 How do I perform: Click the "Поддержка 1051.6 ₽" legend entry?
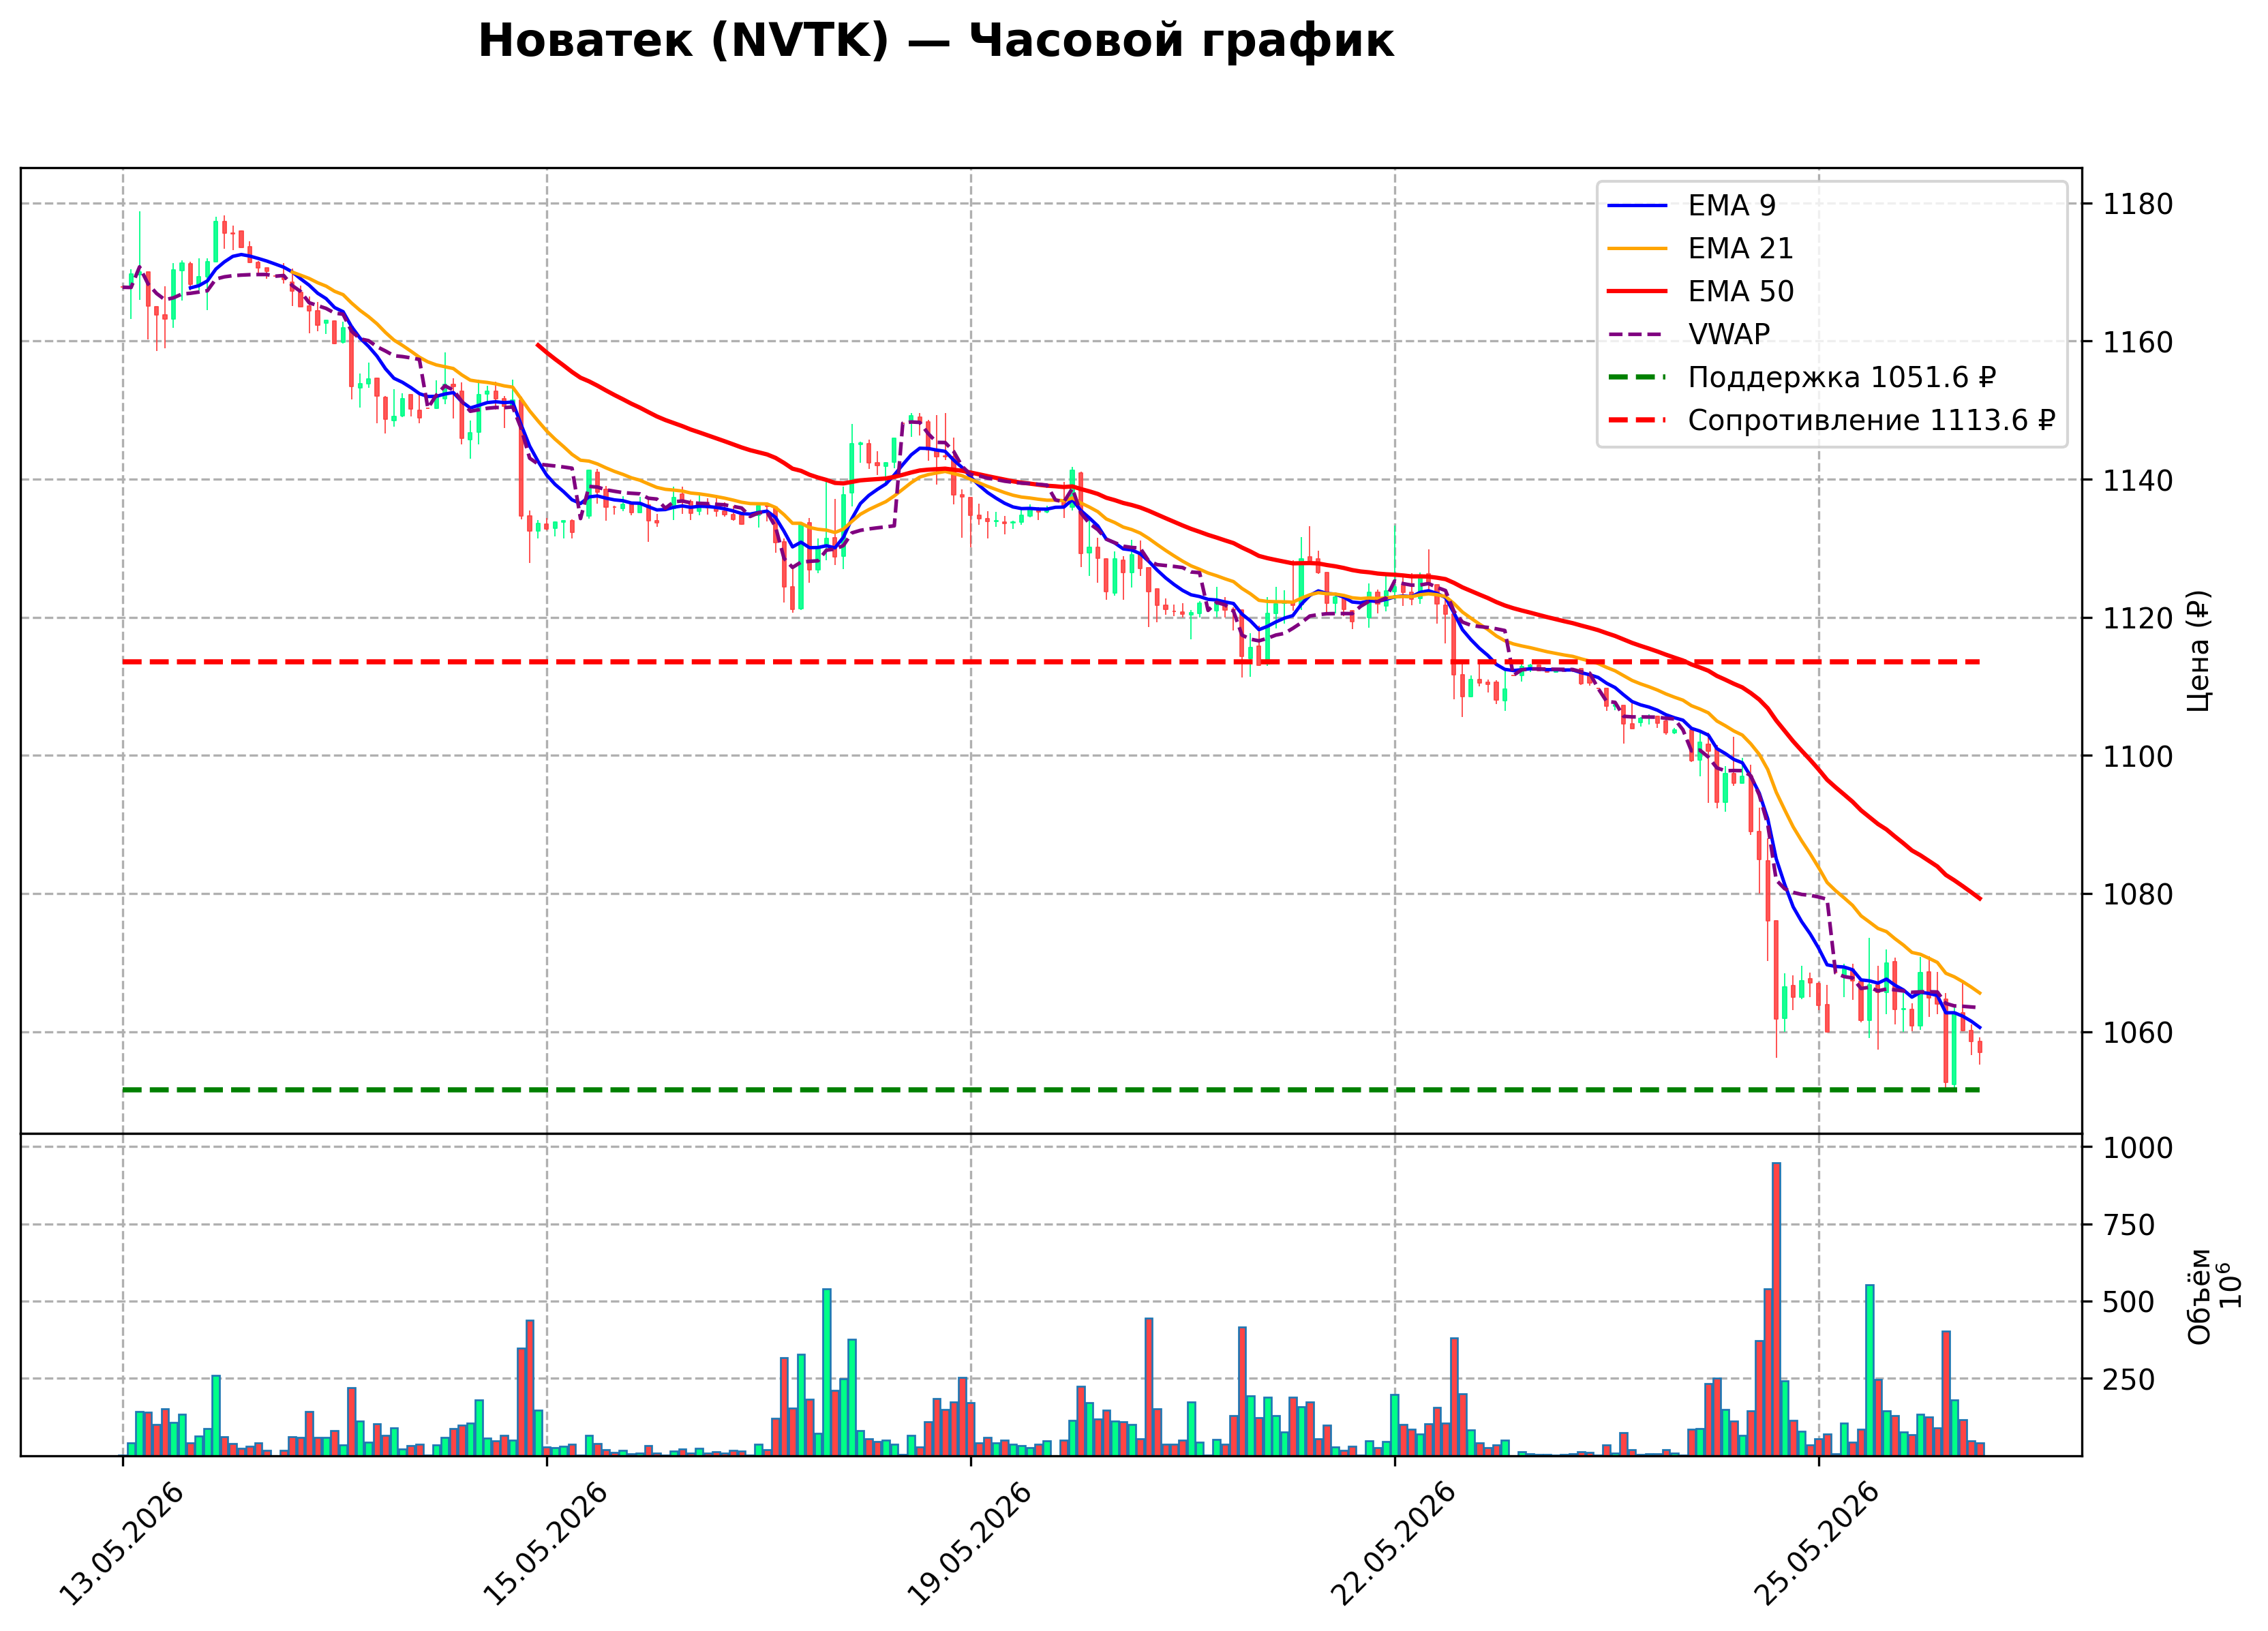tap(1842, 377)
